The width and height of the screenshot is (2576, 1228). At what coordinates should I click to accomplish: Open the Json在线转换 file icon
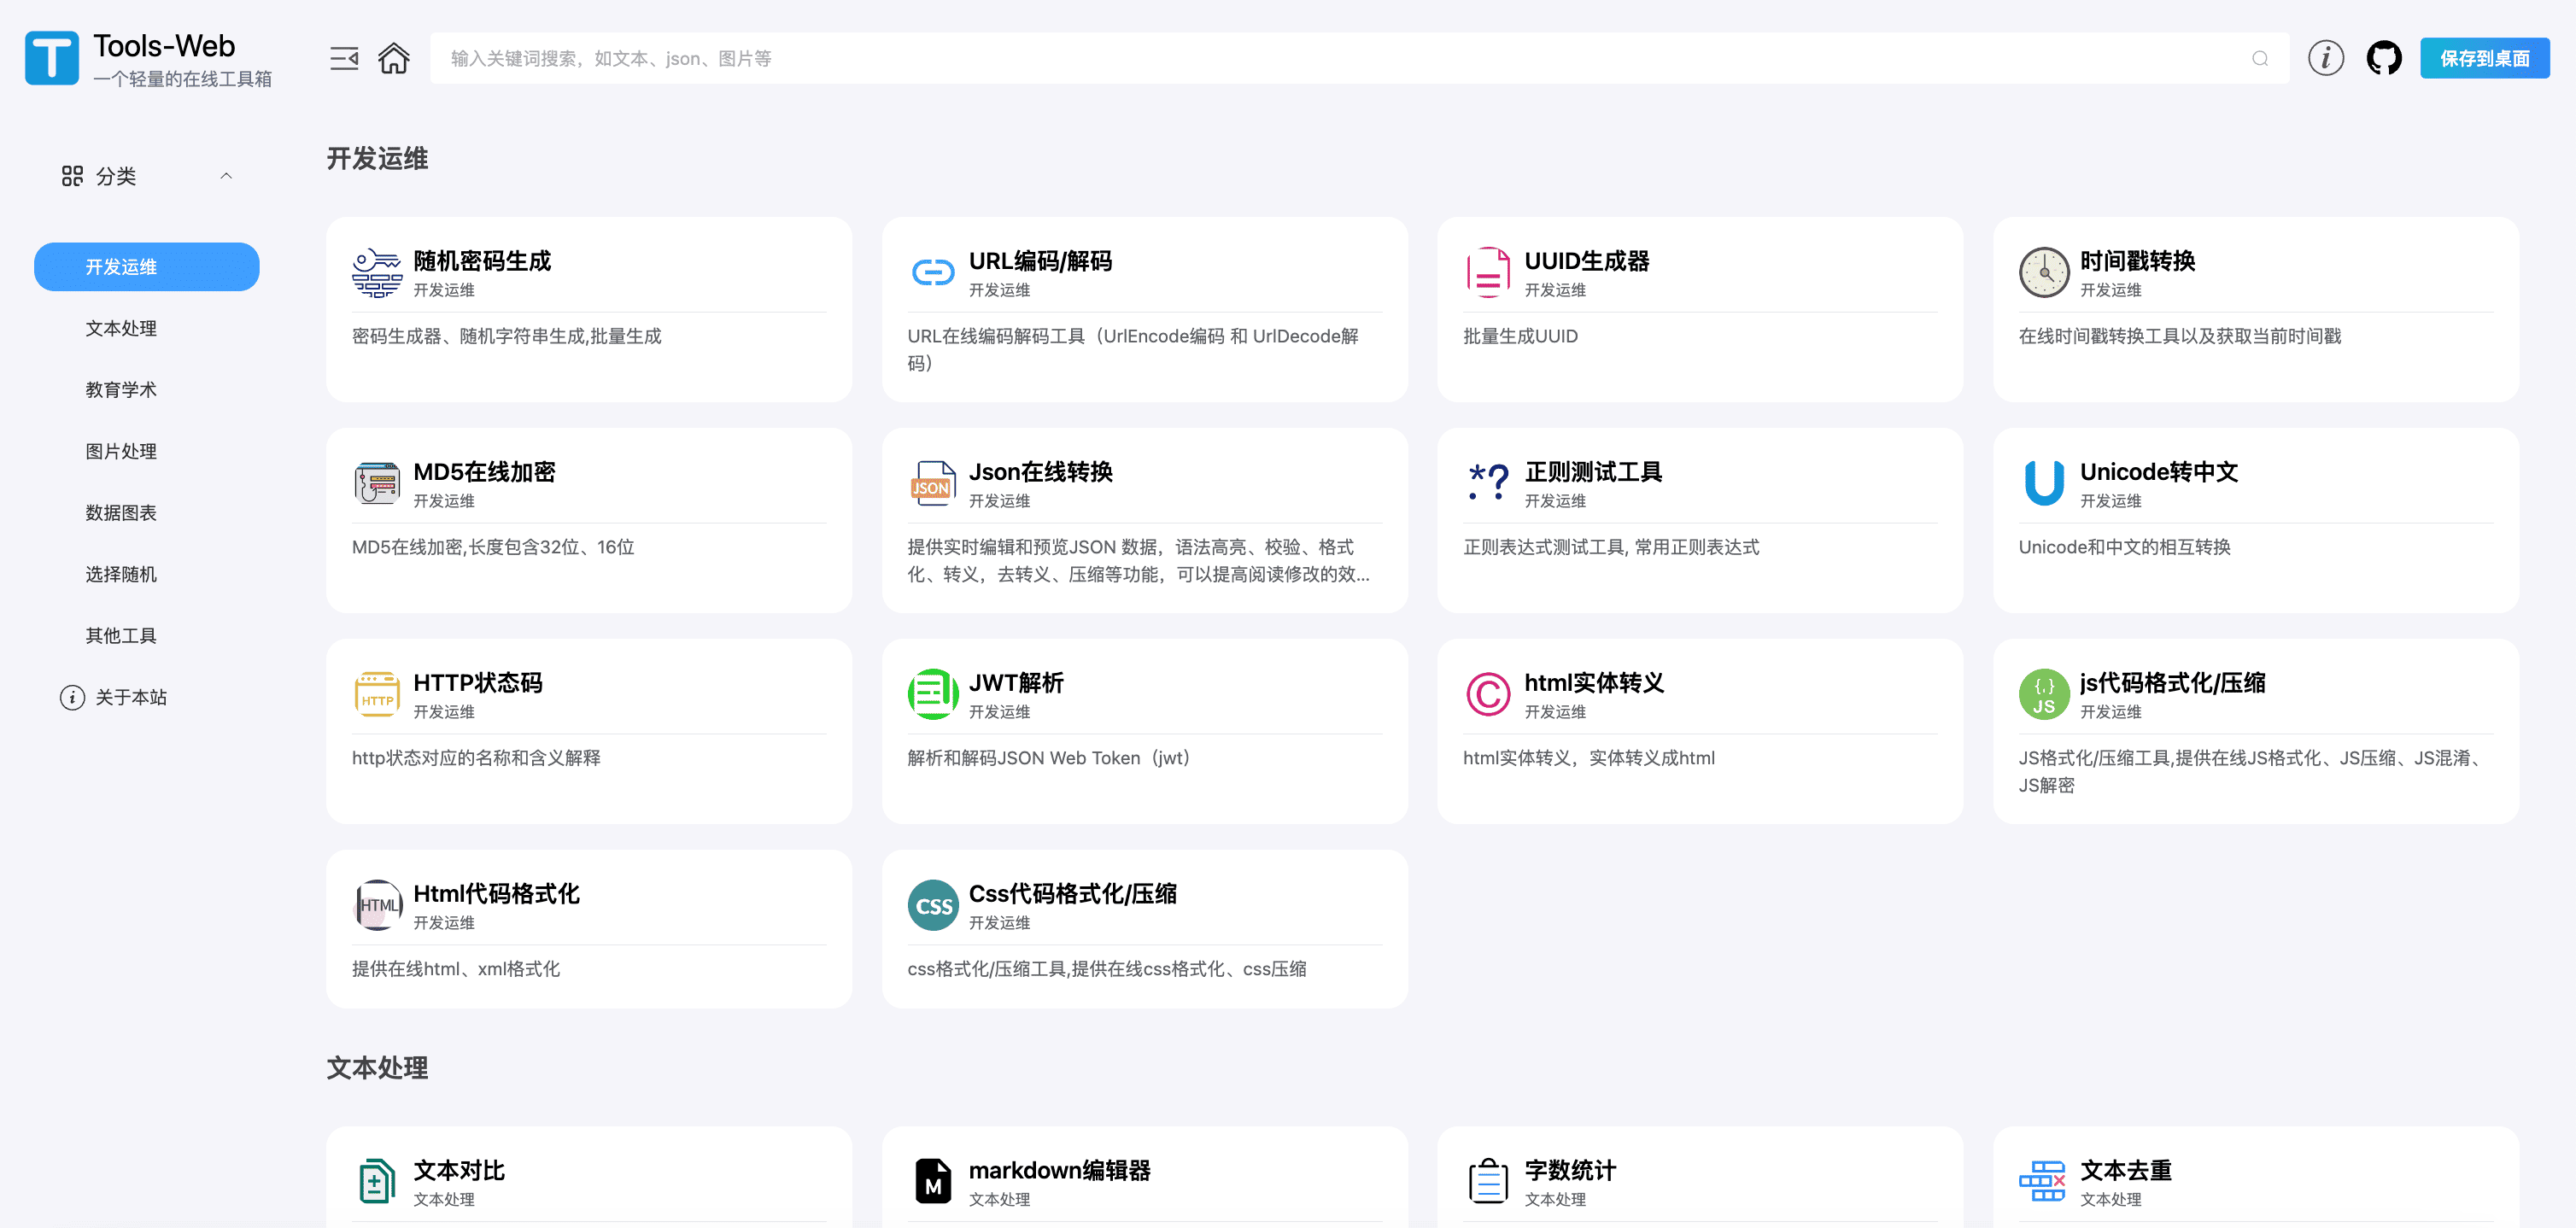click(x=932, y=483)
